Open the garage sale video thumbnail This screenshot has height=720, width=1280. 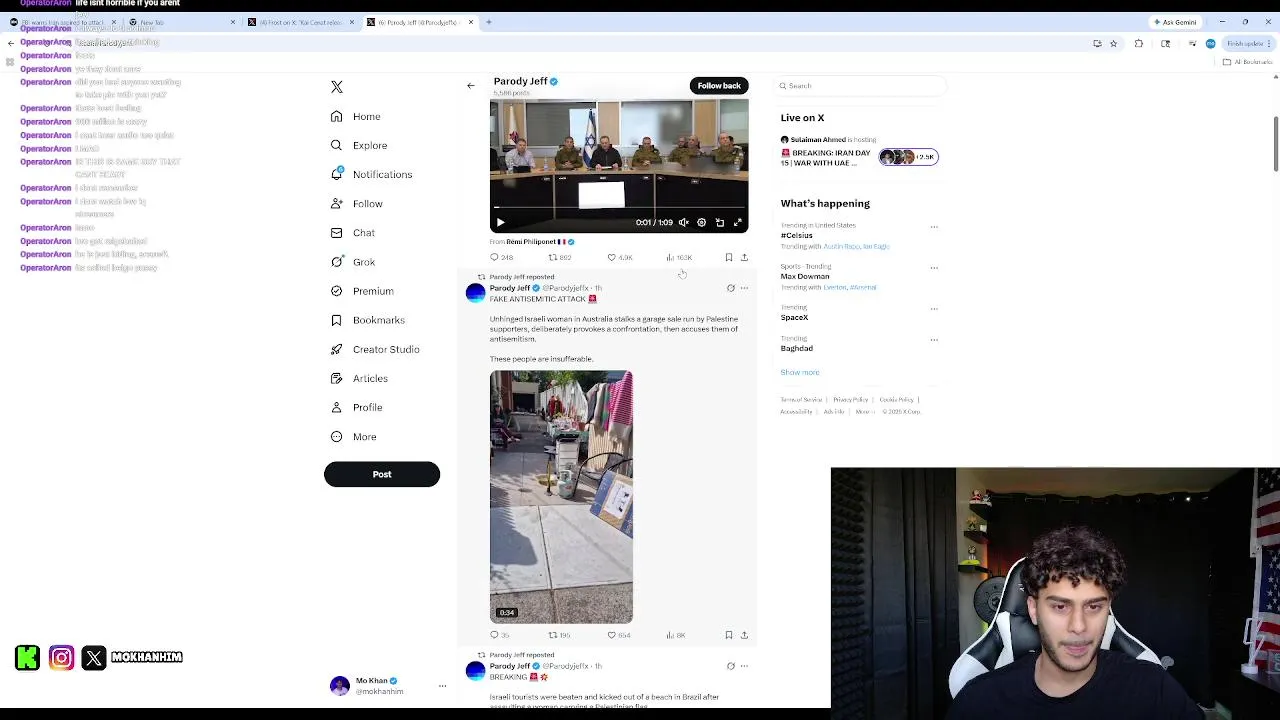(x=561, y=497)
